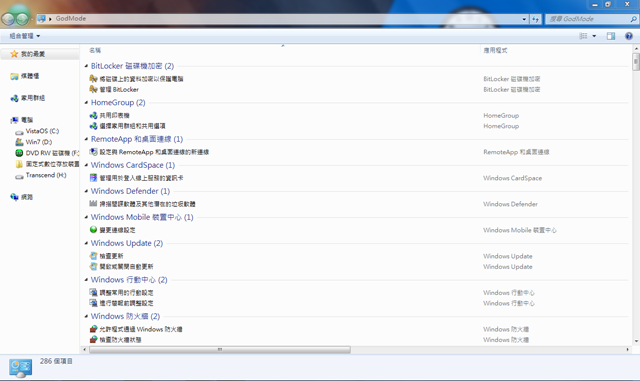Viewport: 640px width, 381px height.
Task: Collapse the Windows Defender group
Action: (86, 191)
